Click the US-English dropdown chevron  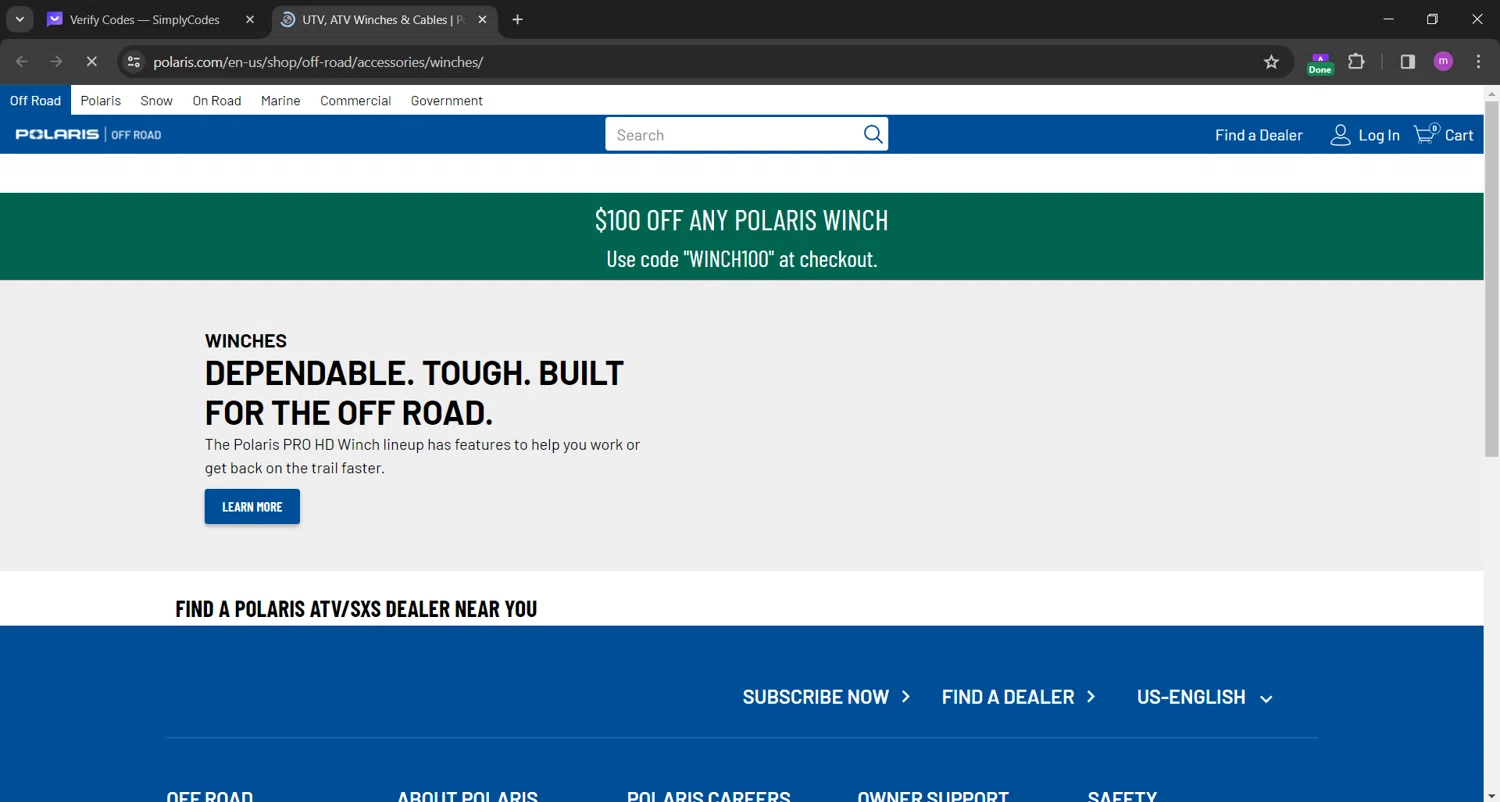[1266, 699]
